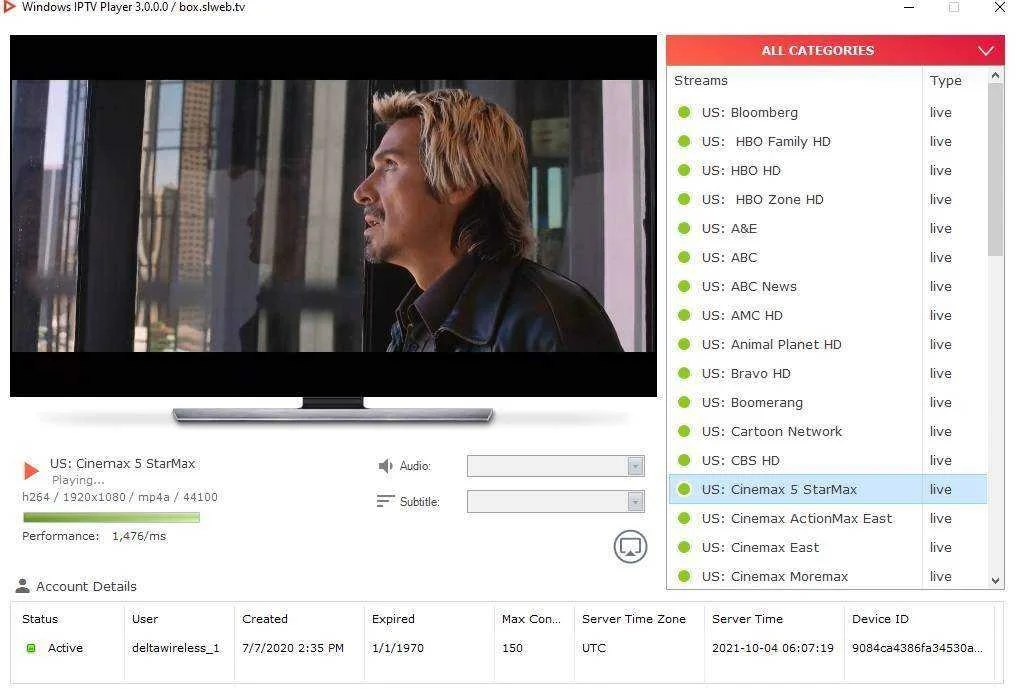The image size is (1017, 694).
Task: Click the speaker icon next to Audio
Action: pos(385,466)
